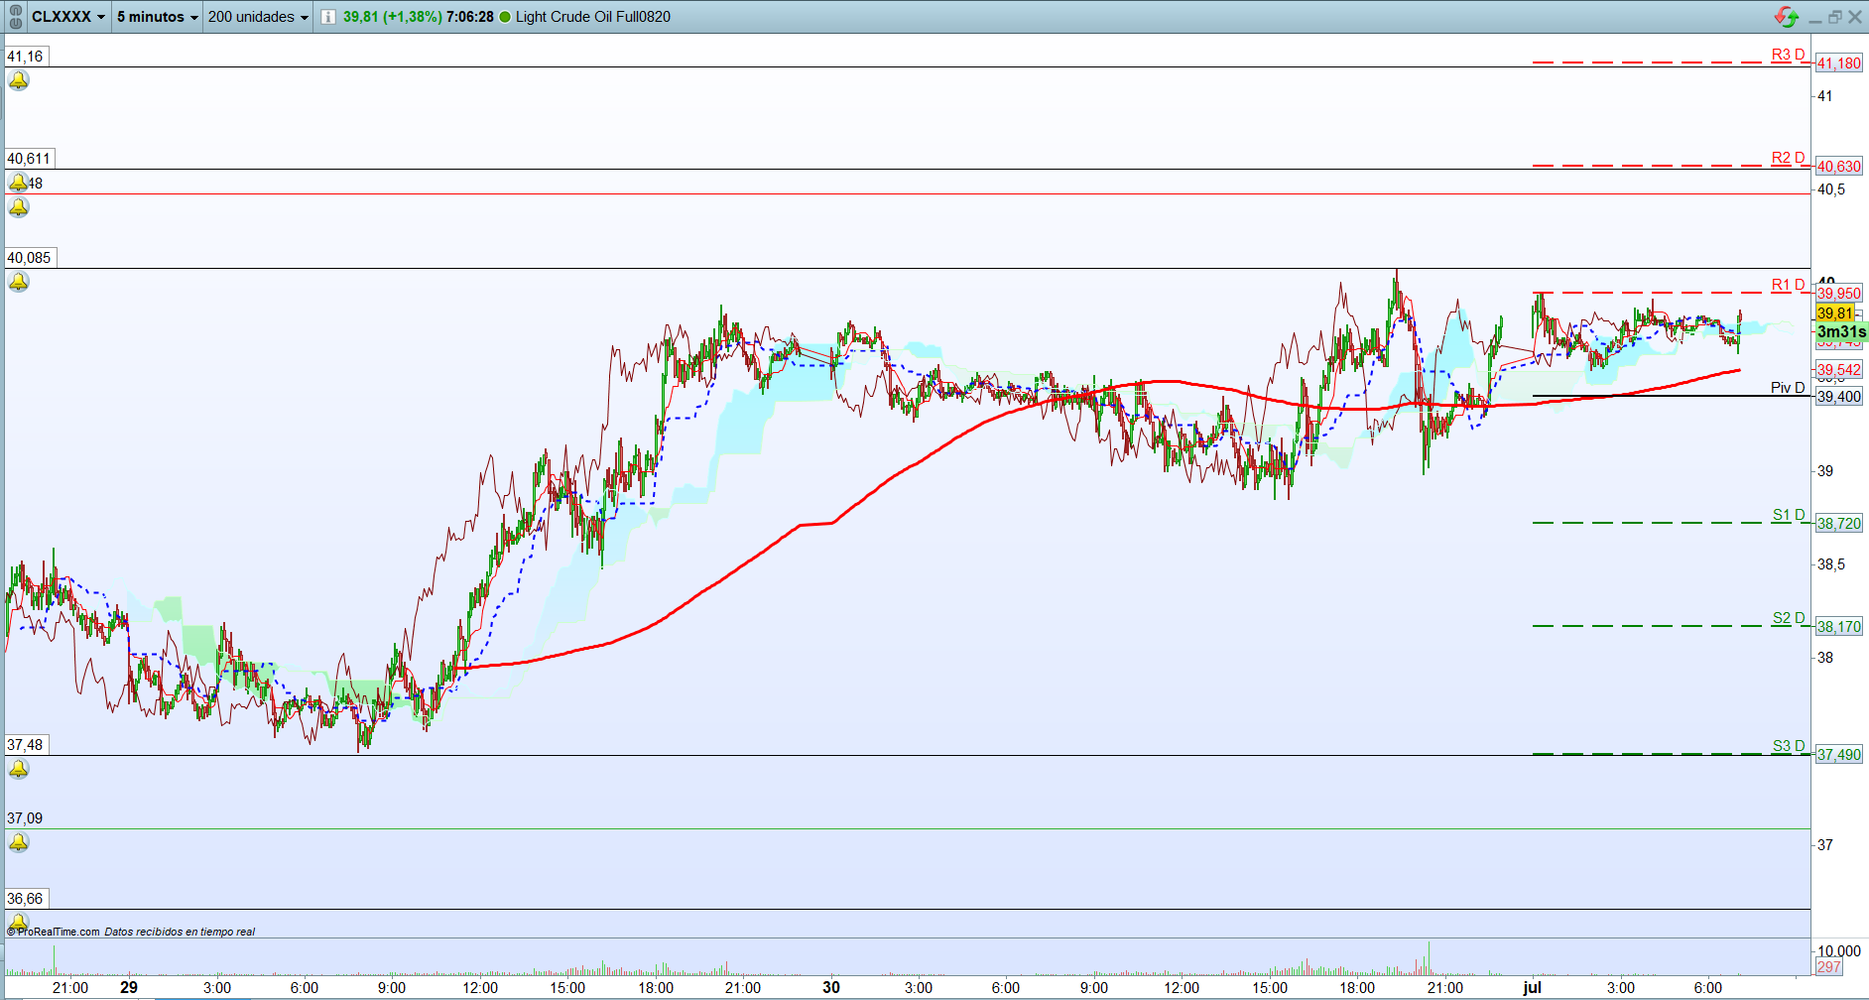Click the 39,950 price axis tag
Screen dimensions: 1869x1000
(1839, 293)
